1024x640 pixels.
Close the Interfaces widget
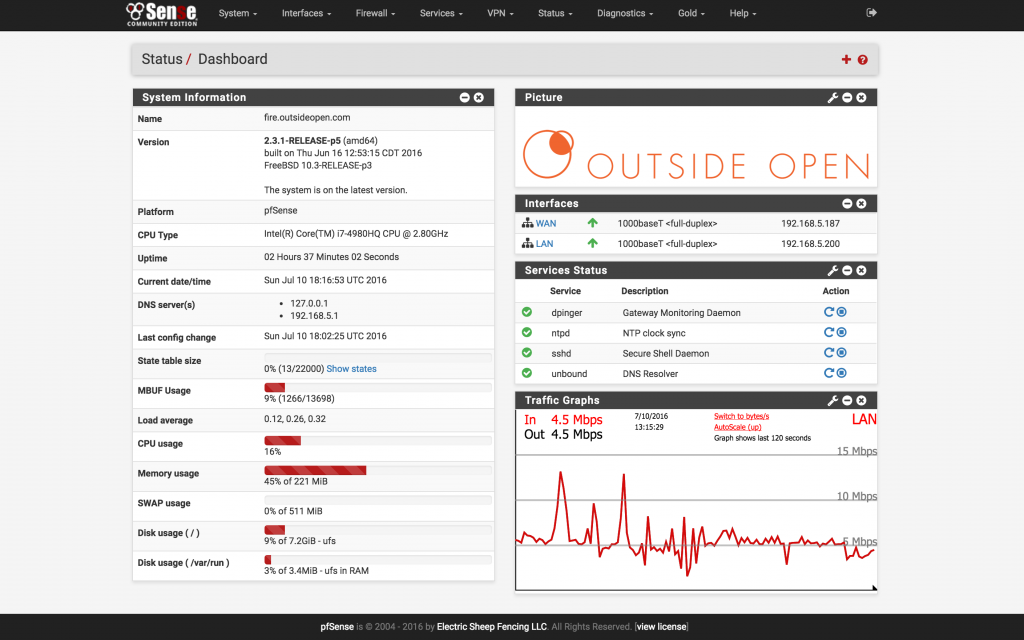(x=861, y=204)
